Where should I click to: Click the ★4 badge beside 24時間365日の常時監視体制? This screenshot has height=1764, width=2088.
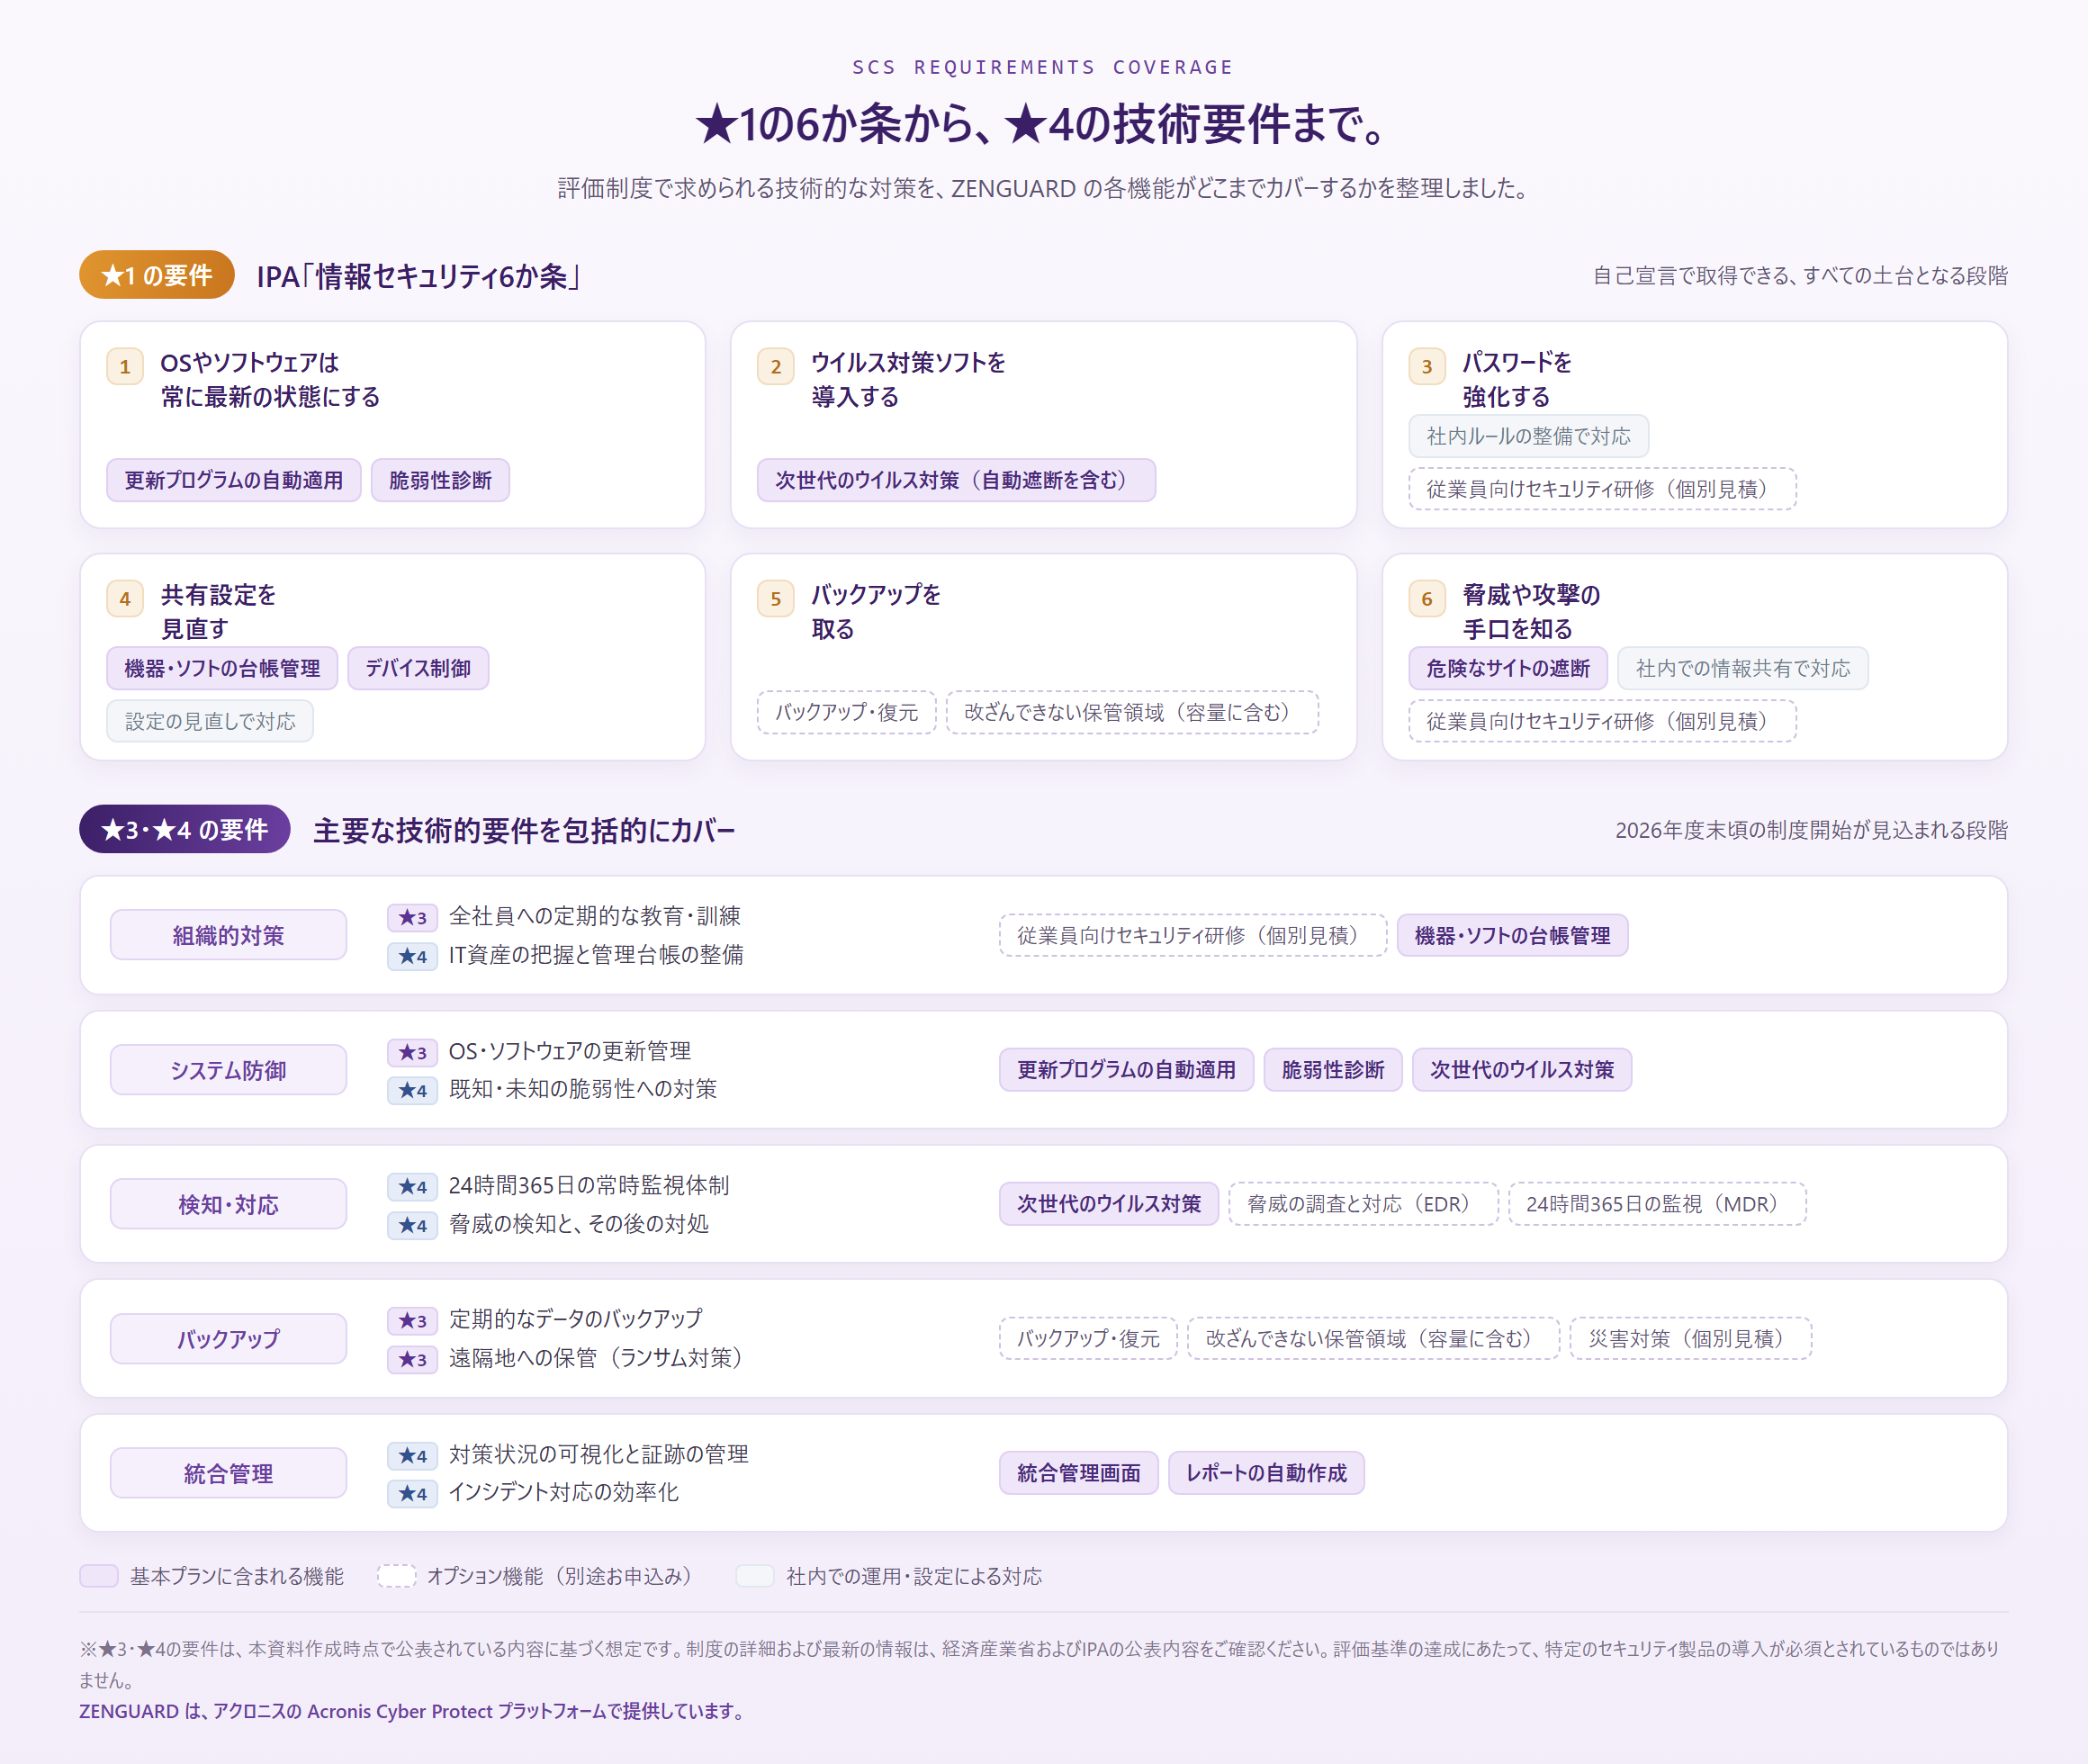coord(413,1186)
